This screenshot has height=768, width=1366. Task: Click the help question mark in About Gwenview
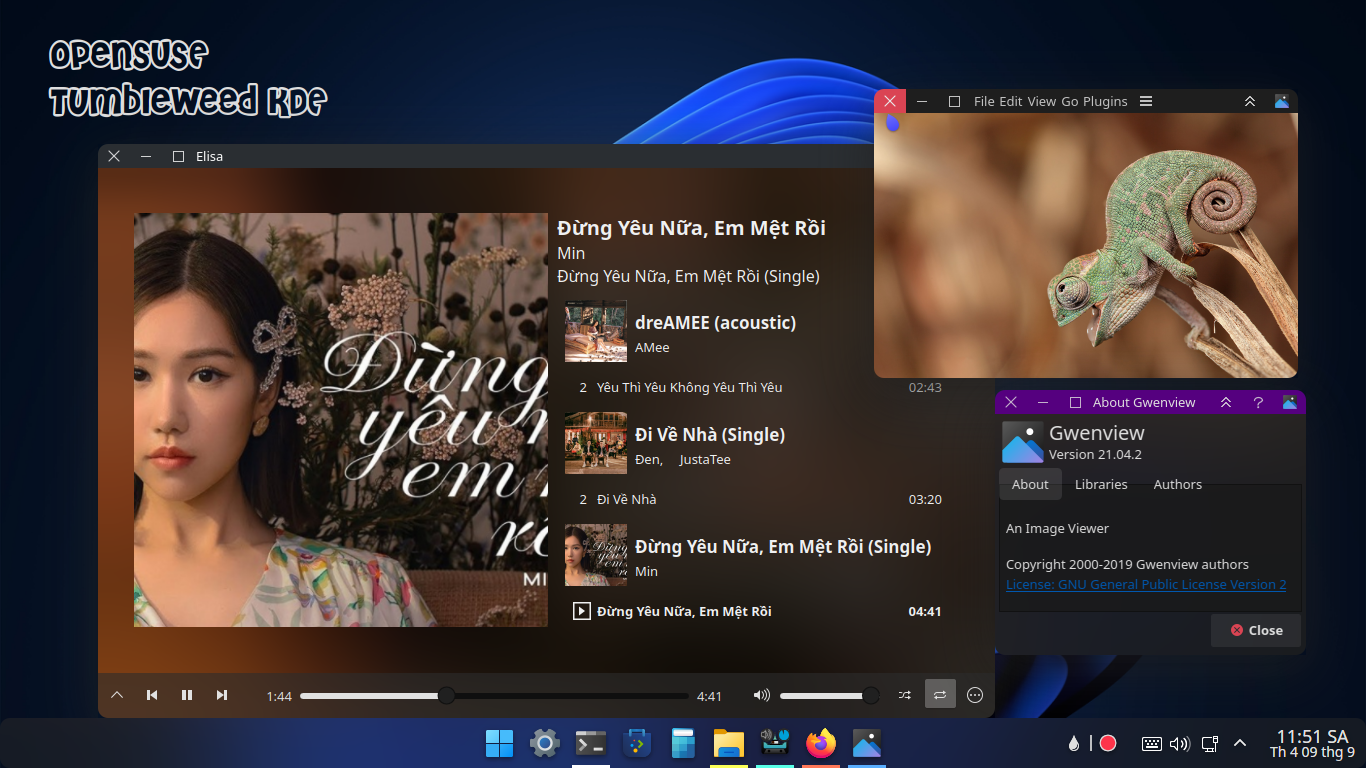[x=1258, y=402]
